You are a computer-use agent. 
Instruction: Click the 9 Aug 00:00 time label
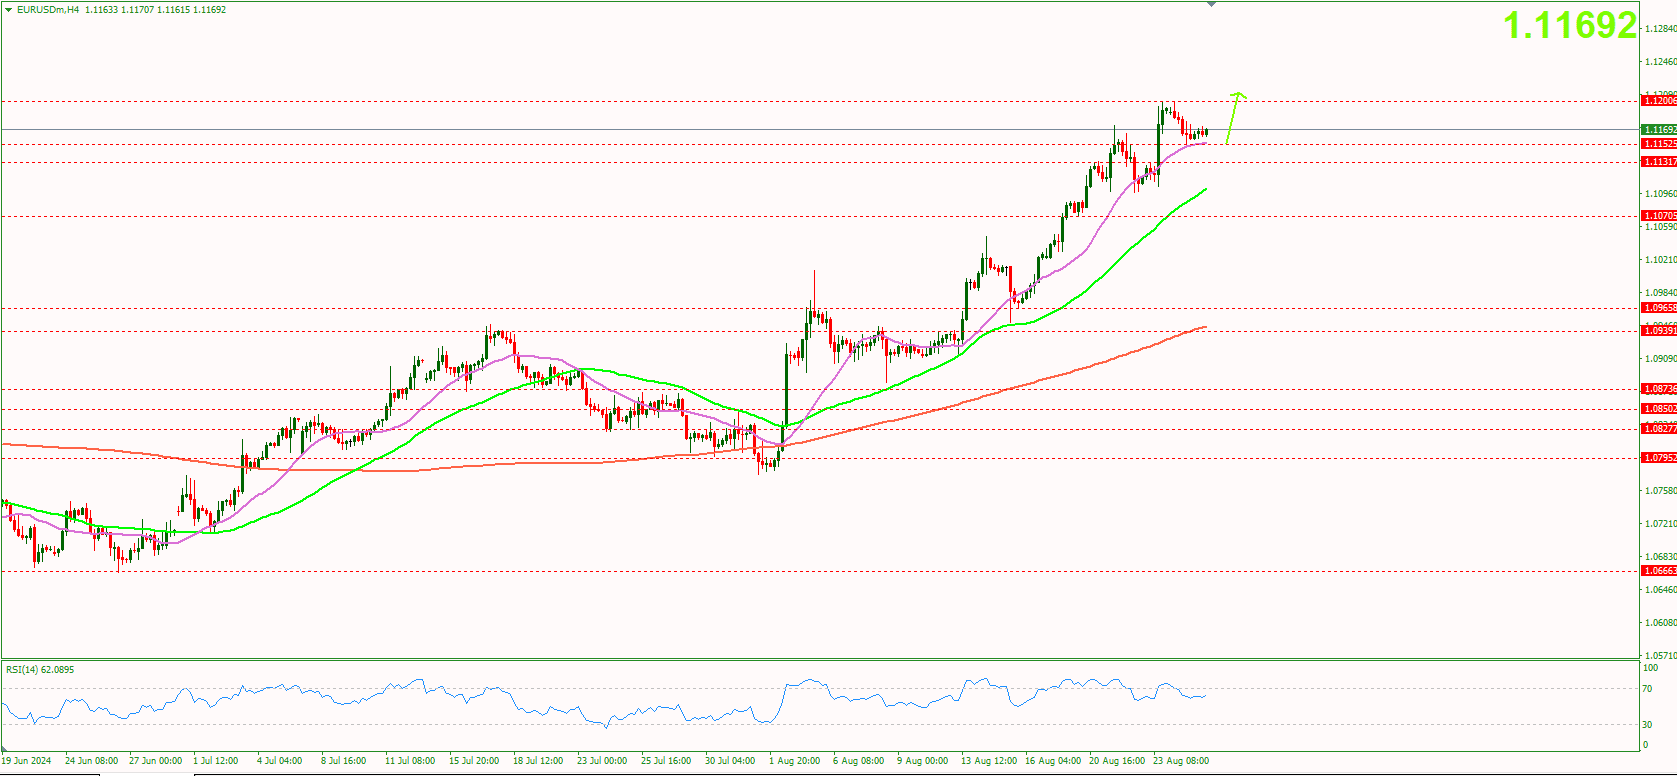click(922, 761)
